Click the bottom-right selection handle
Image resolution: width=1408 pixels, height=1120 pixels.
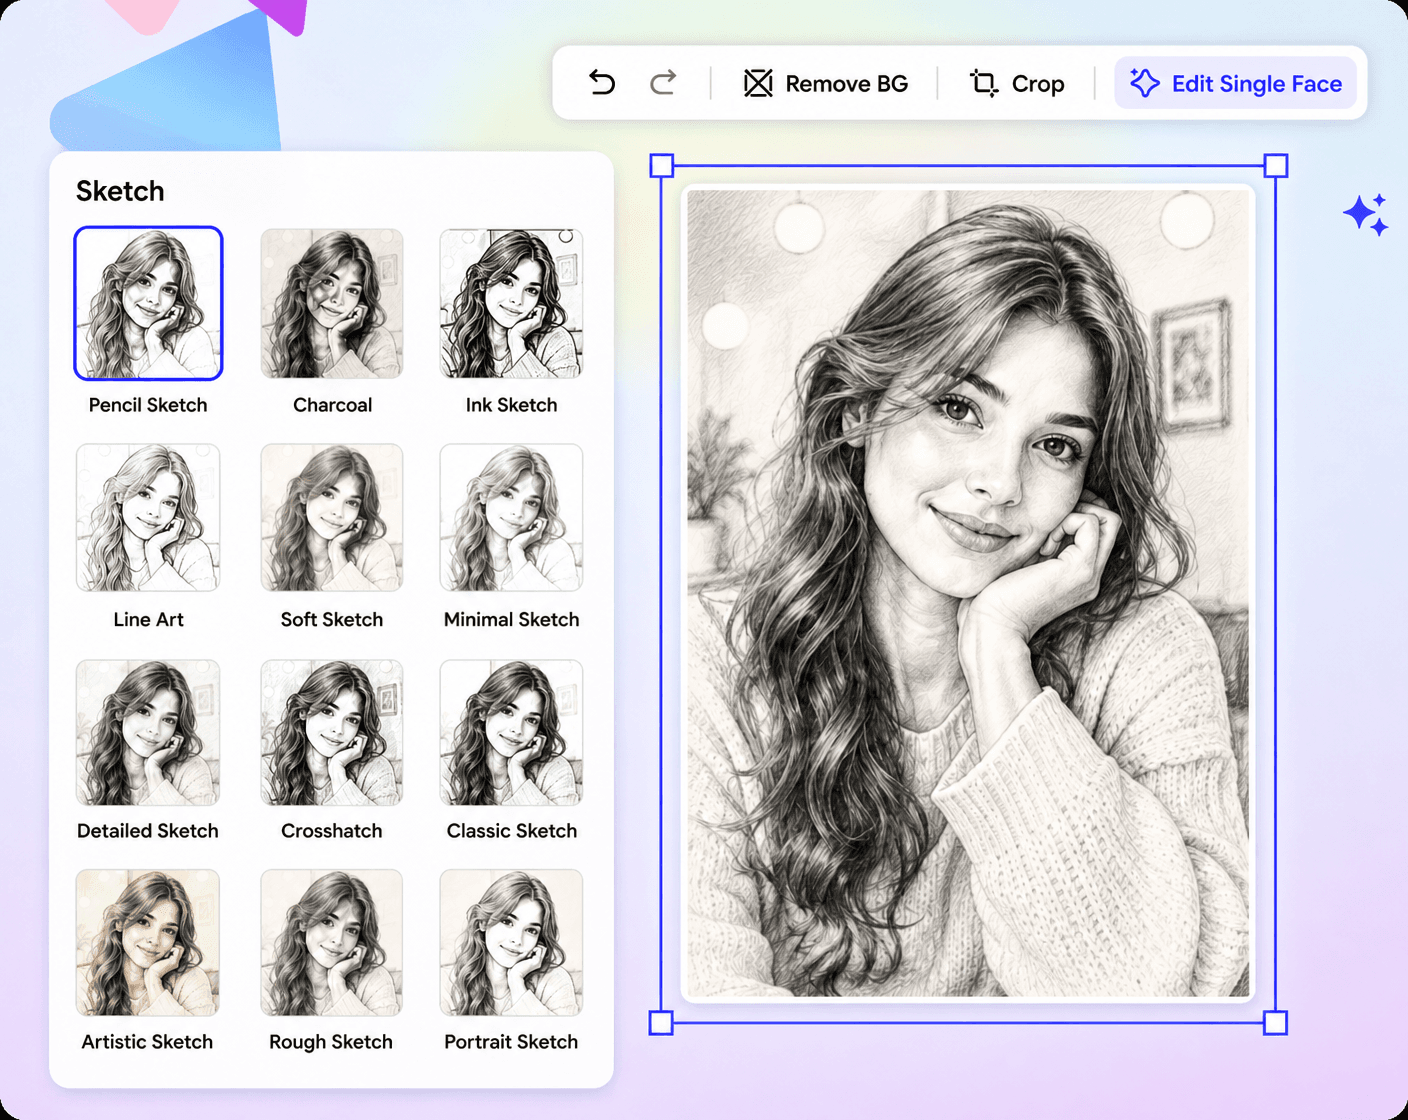(1276, 1022)
